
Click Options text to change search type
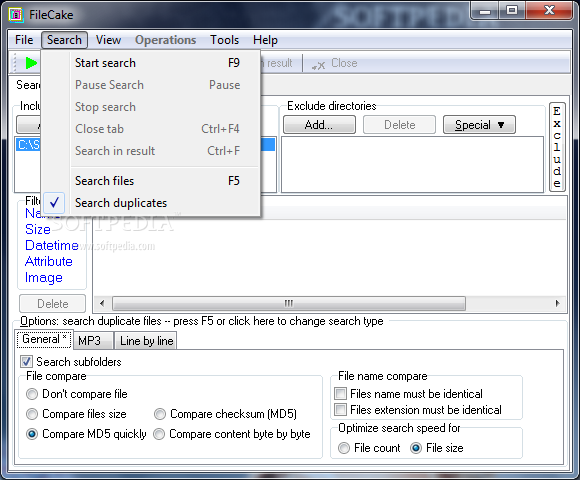click(202, 321)
